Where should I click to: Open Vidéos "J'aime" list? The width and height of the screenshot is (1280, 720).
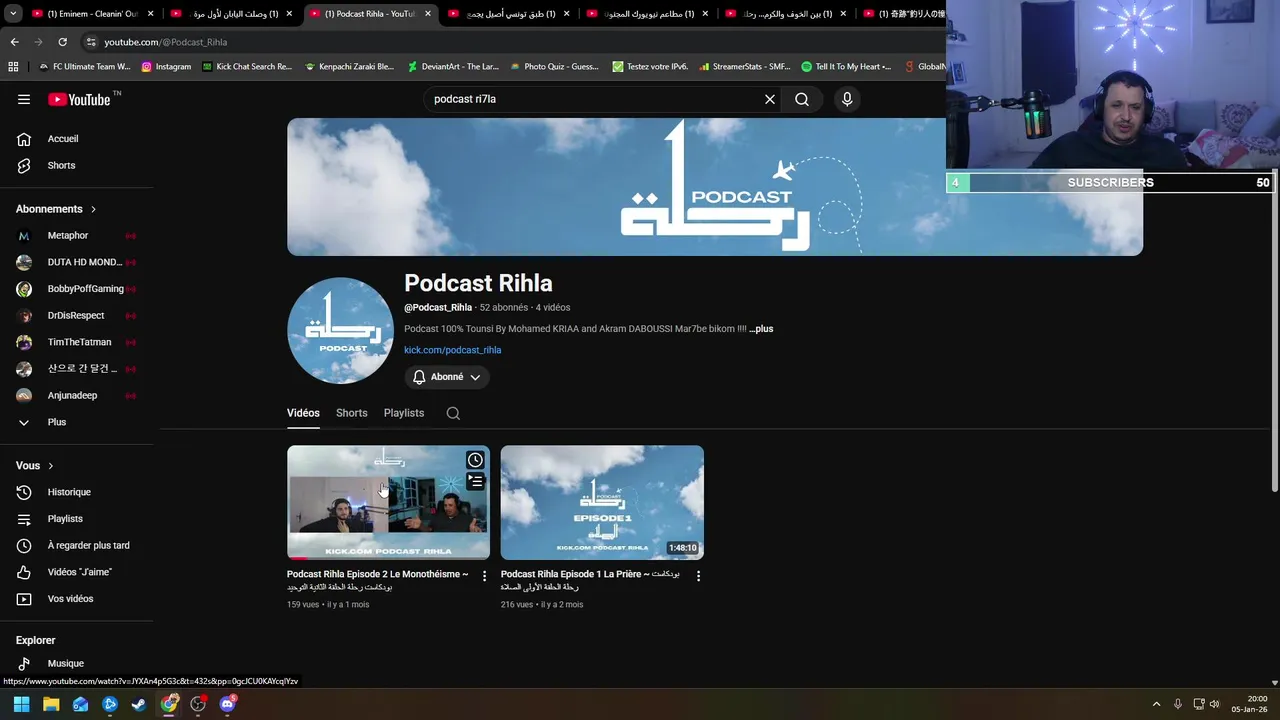[80, 572]
